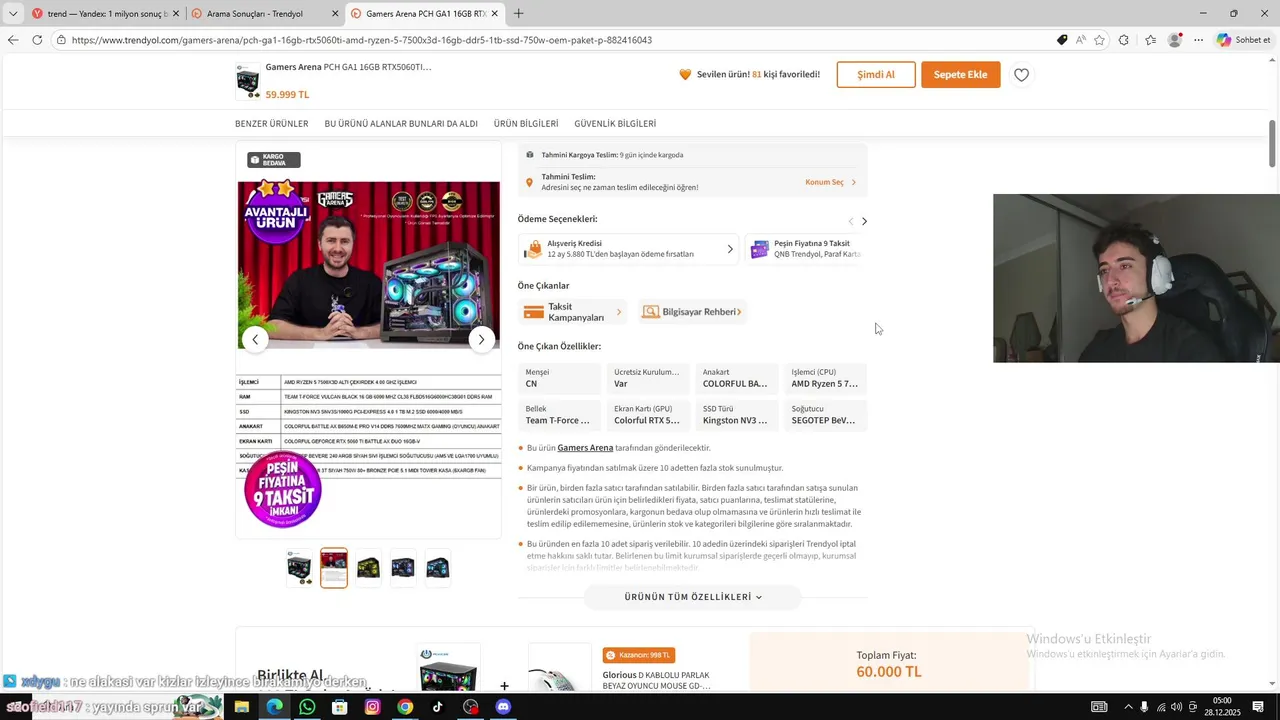
Task: Open the notification center icon
Action: [x=1258, y=707]
